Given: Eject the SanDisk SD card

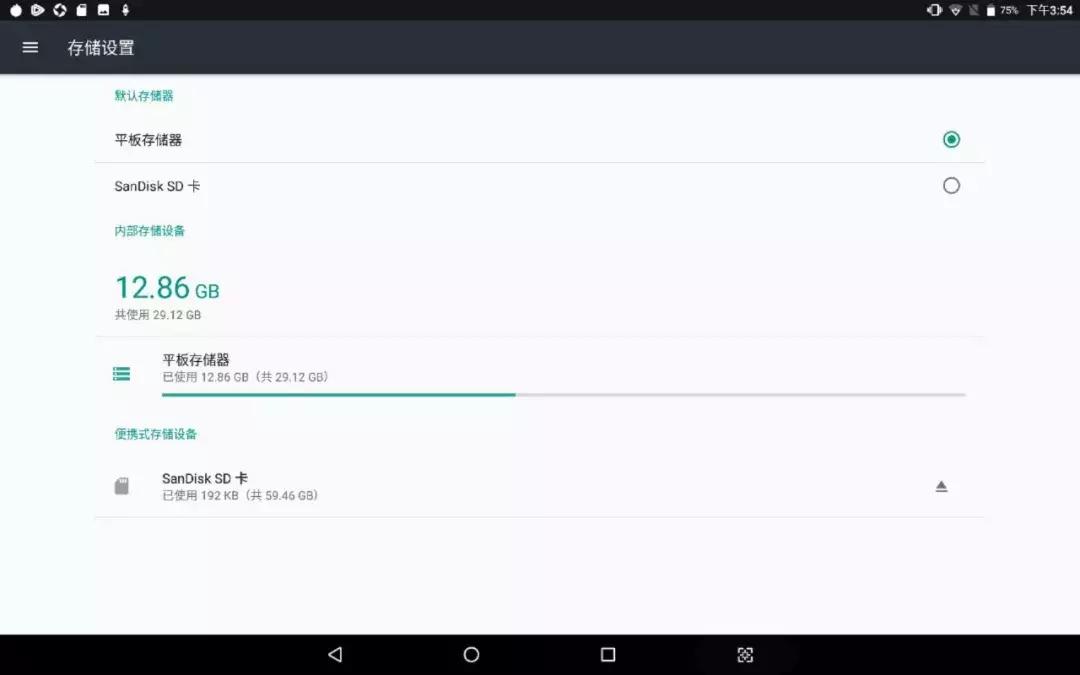Looking at the screenshot, I should point(942,486).
